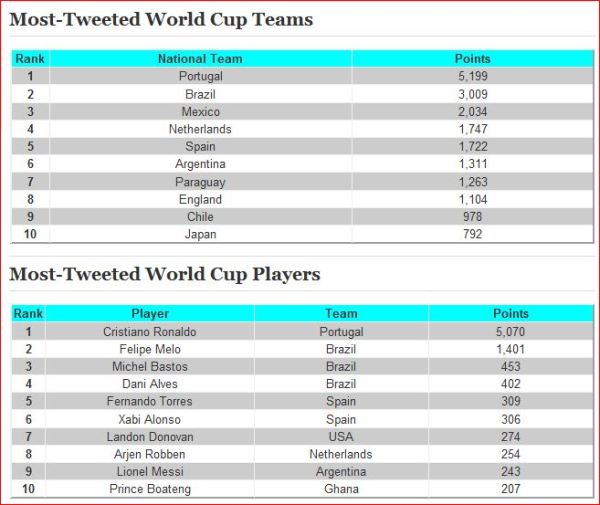Select the Xabi Alonso cell

click(x=150, y=419)
